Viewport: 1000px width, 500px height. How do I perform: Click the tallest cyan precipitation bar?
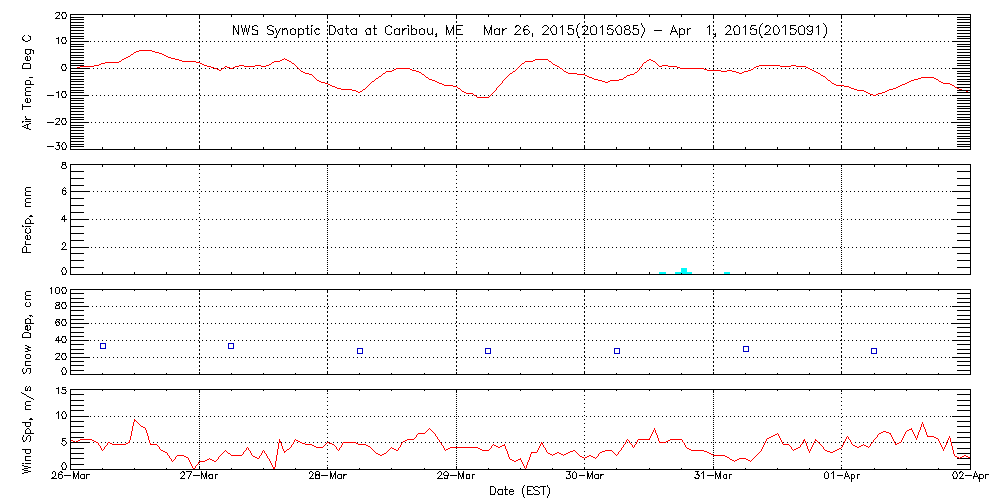tap(684, 270)
